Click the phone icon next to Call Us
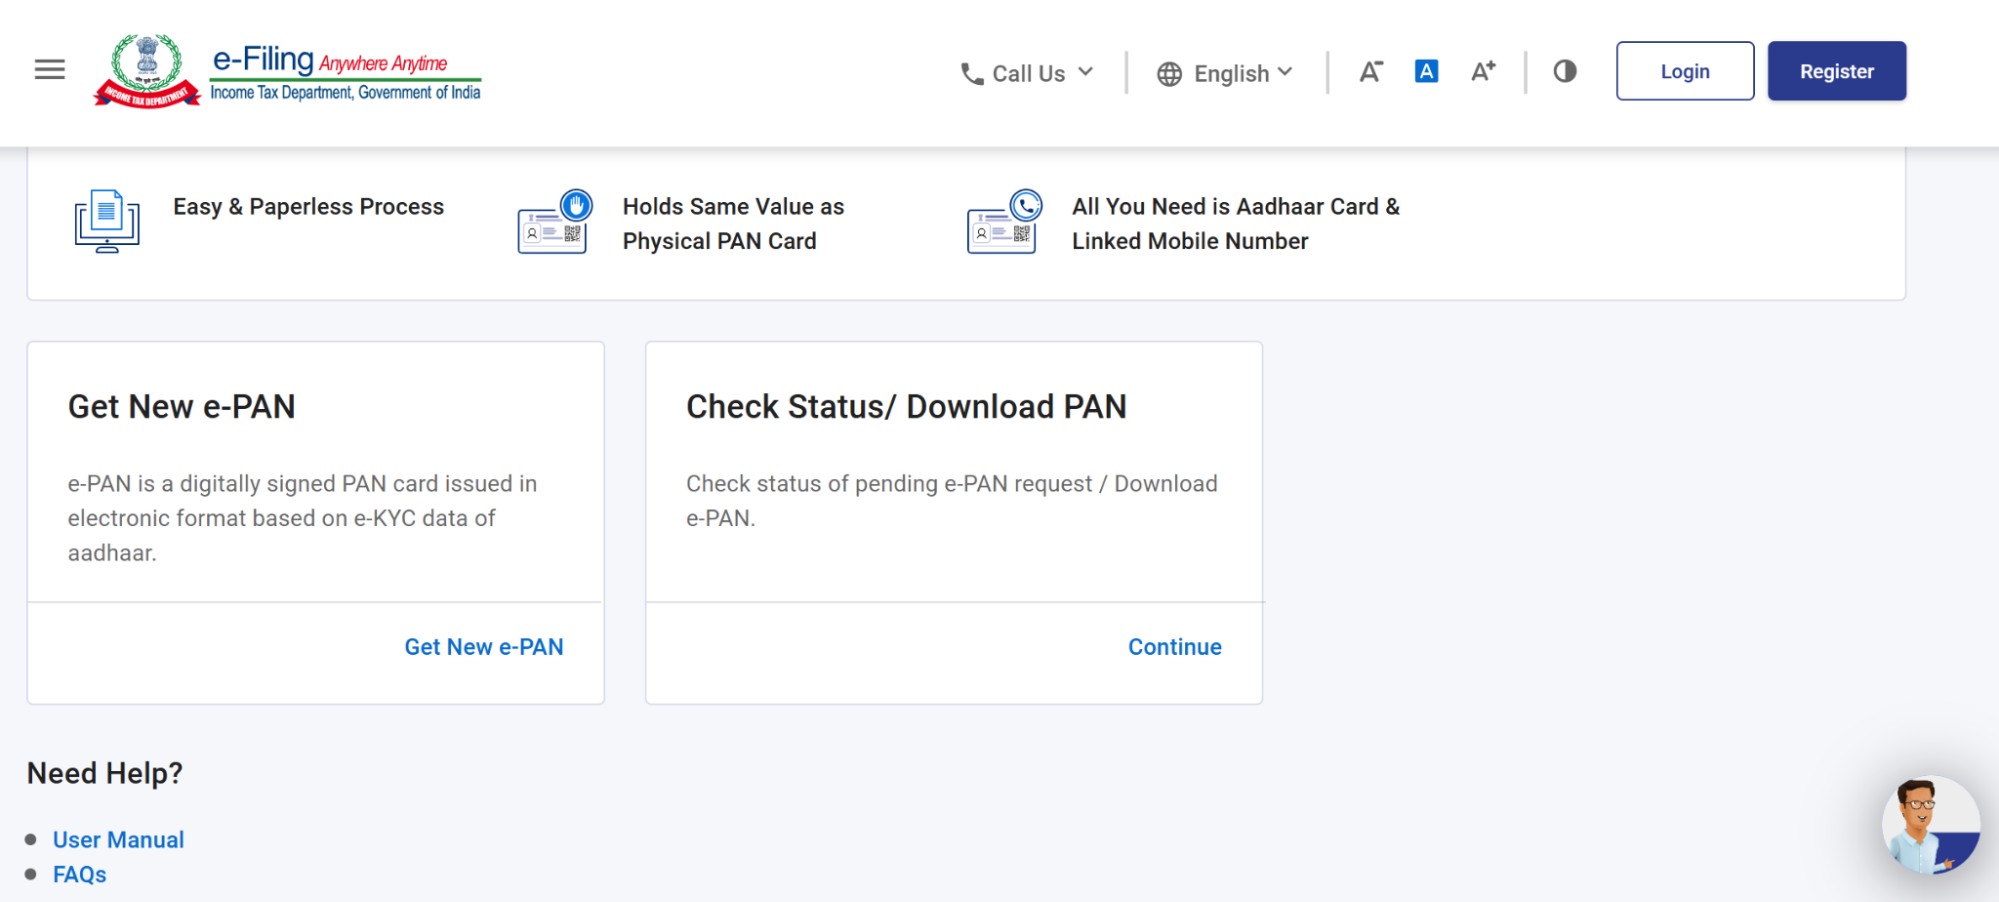Screen dimensions: 1999x902 point(972,74)
